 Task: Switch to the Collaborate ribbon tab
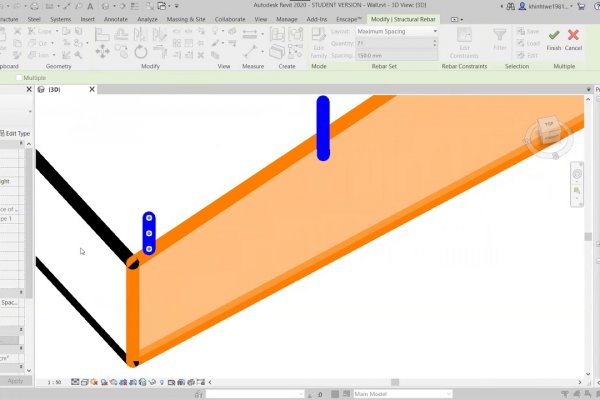pyautogui.click(x=230, y=19)
